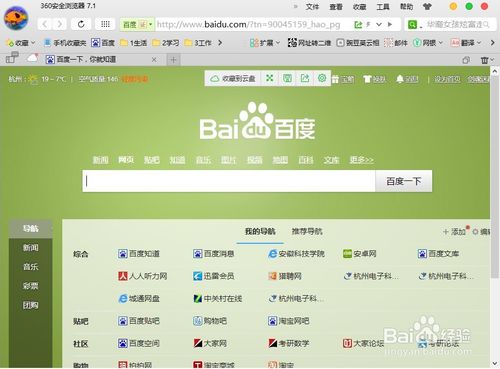The width and height of the screenshot is (500, 369).
Task: Open the 人人听力网 site link
Action: point(143,276)
